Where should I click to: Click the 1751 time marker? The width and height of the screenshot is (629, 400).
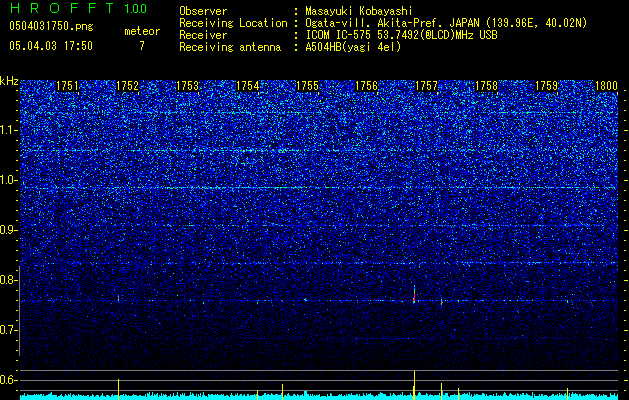click(67, 86)
